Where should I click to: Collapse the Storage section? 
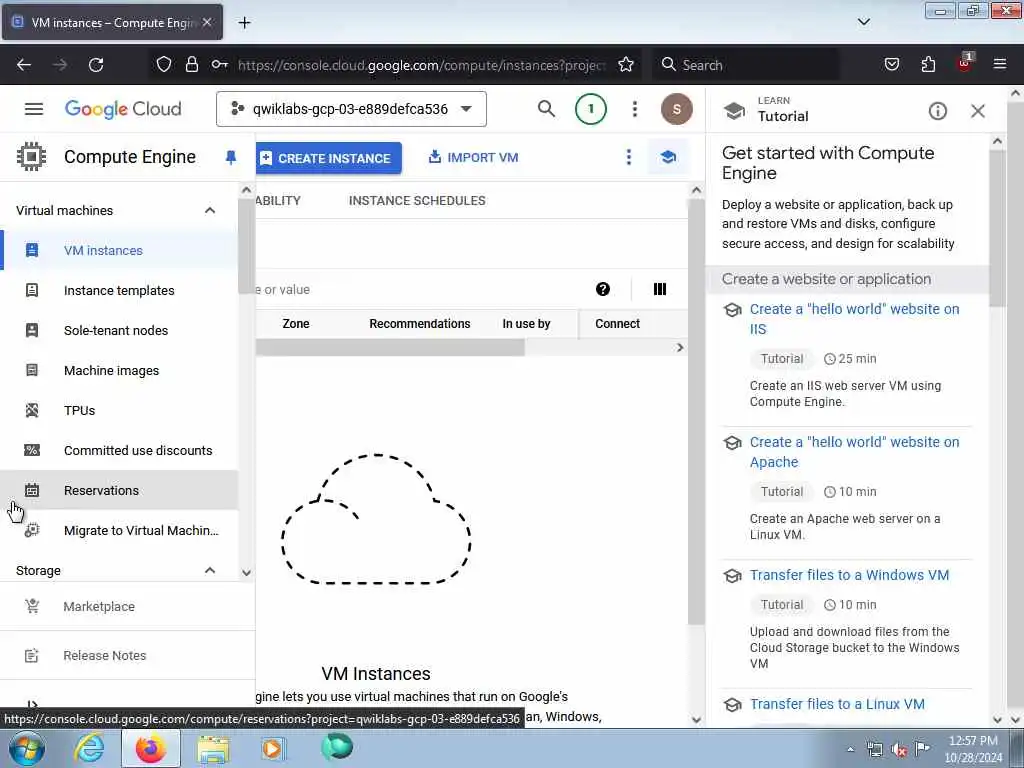pyautogui.click(x=210, y=570)
